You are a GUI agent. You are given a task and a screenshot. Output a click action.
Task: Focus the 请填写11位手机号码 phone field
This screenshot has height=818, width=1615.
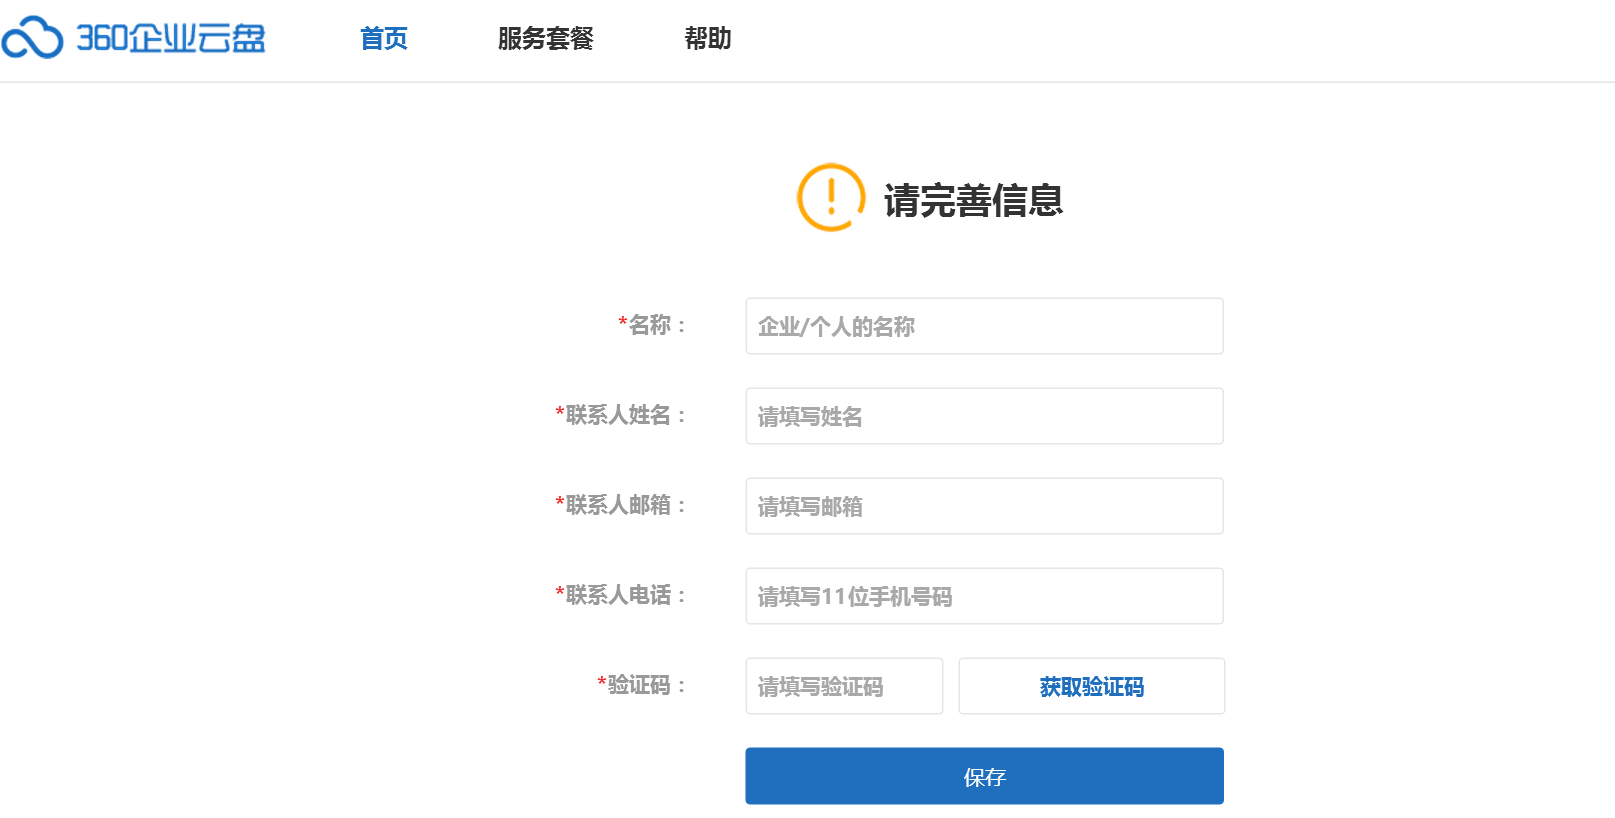(x=984, y=596)
